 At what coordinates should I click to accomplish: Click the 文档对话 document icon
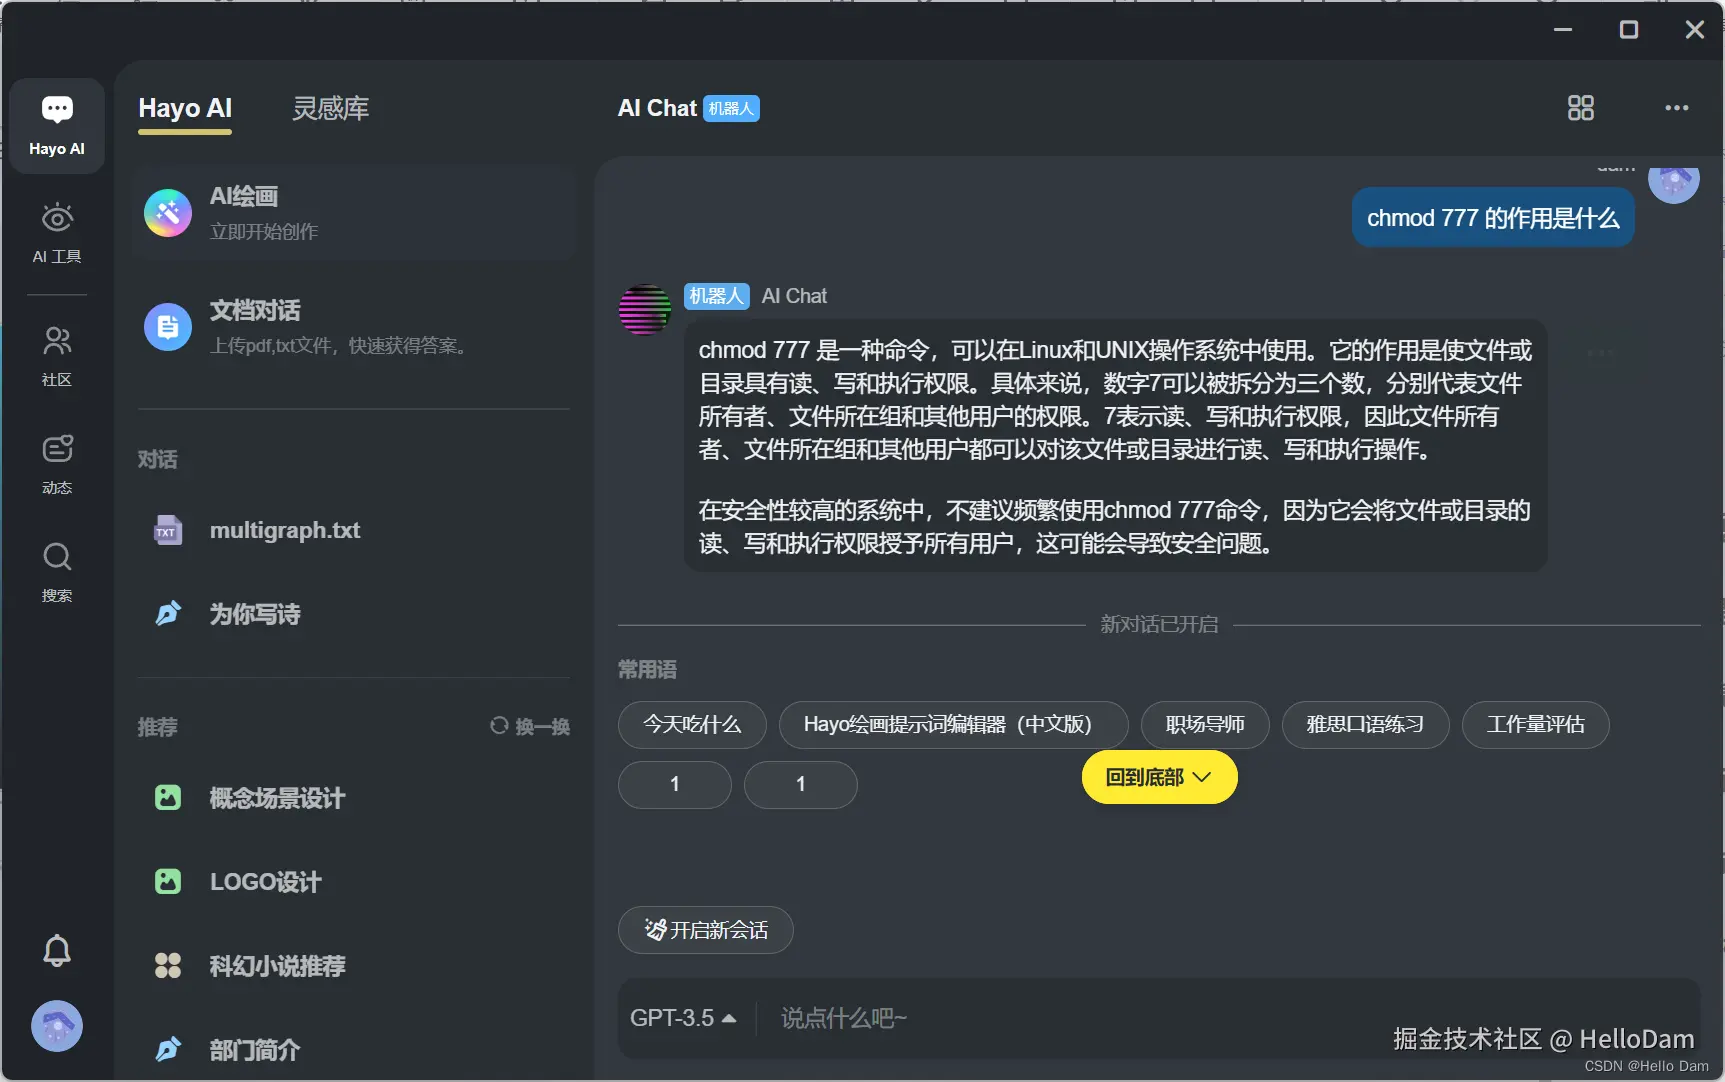(x=168, y=327)
